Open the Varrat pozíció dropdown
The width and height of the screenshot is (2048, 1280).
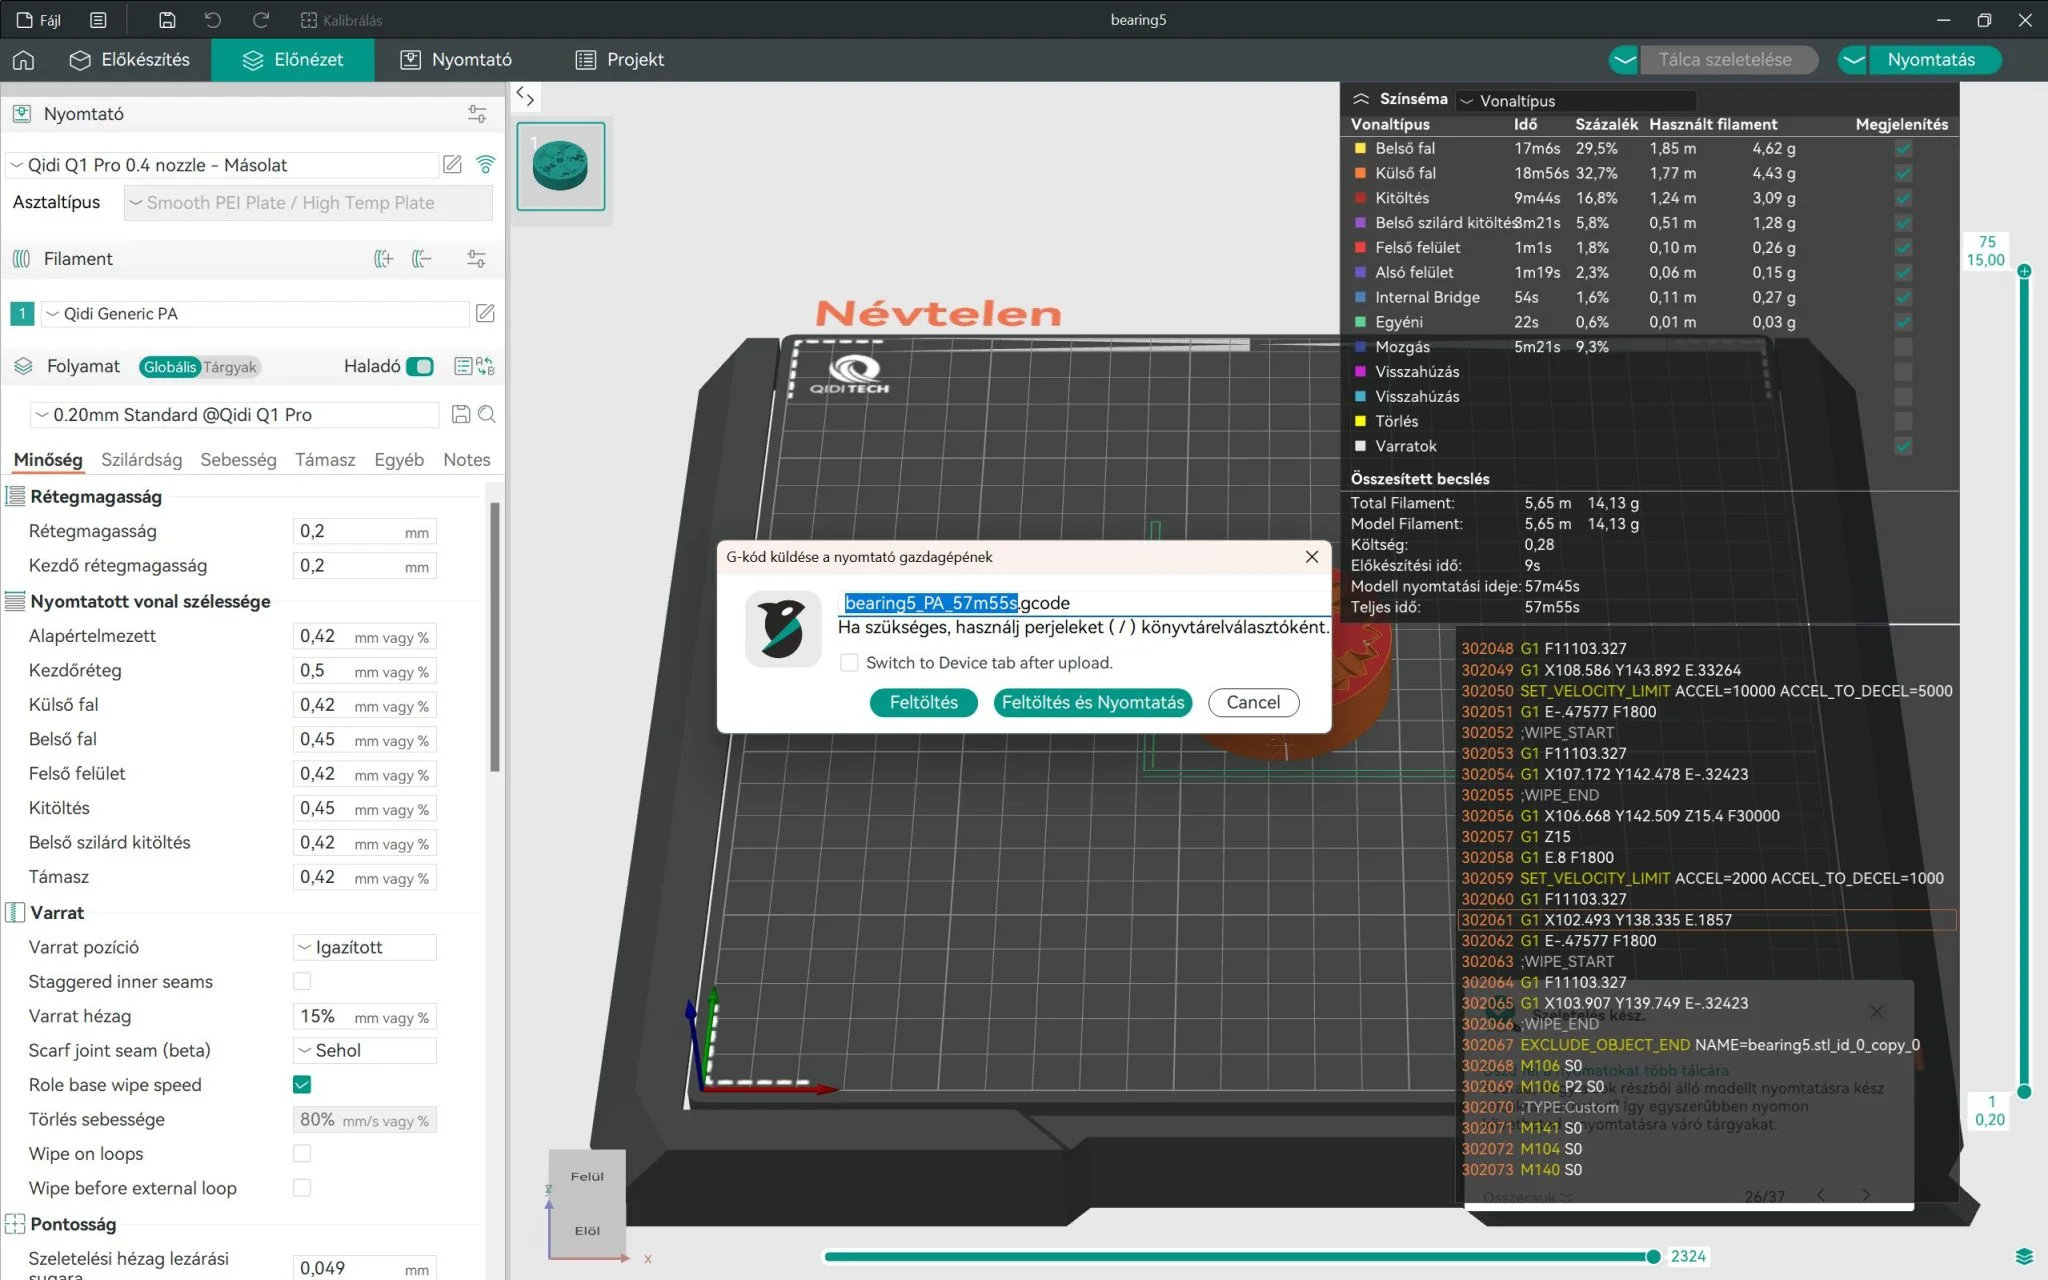click(364, 947)
